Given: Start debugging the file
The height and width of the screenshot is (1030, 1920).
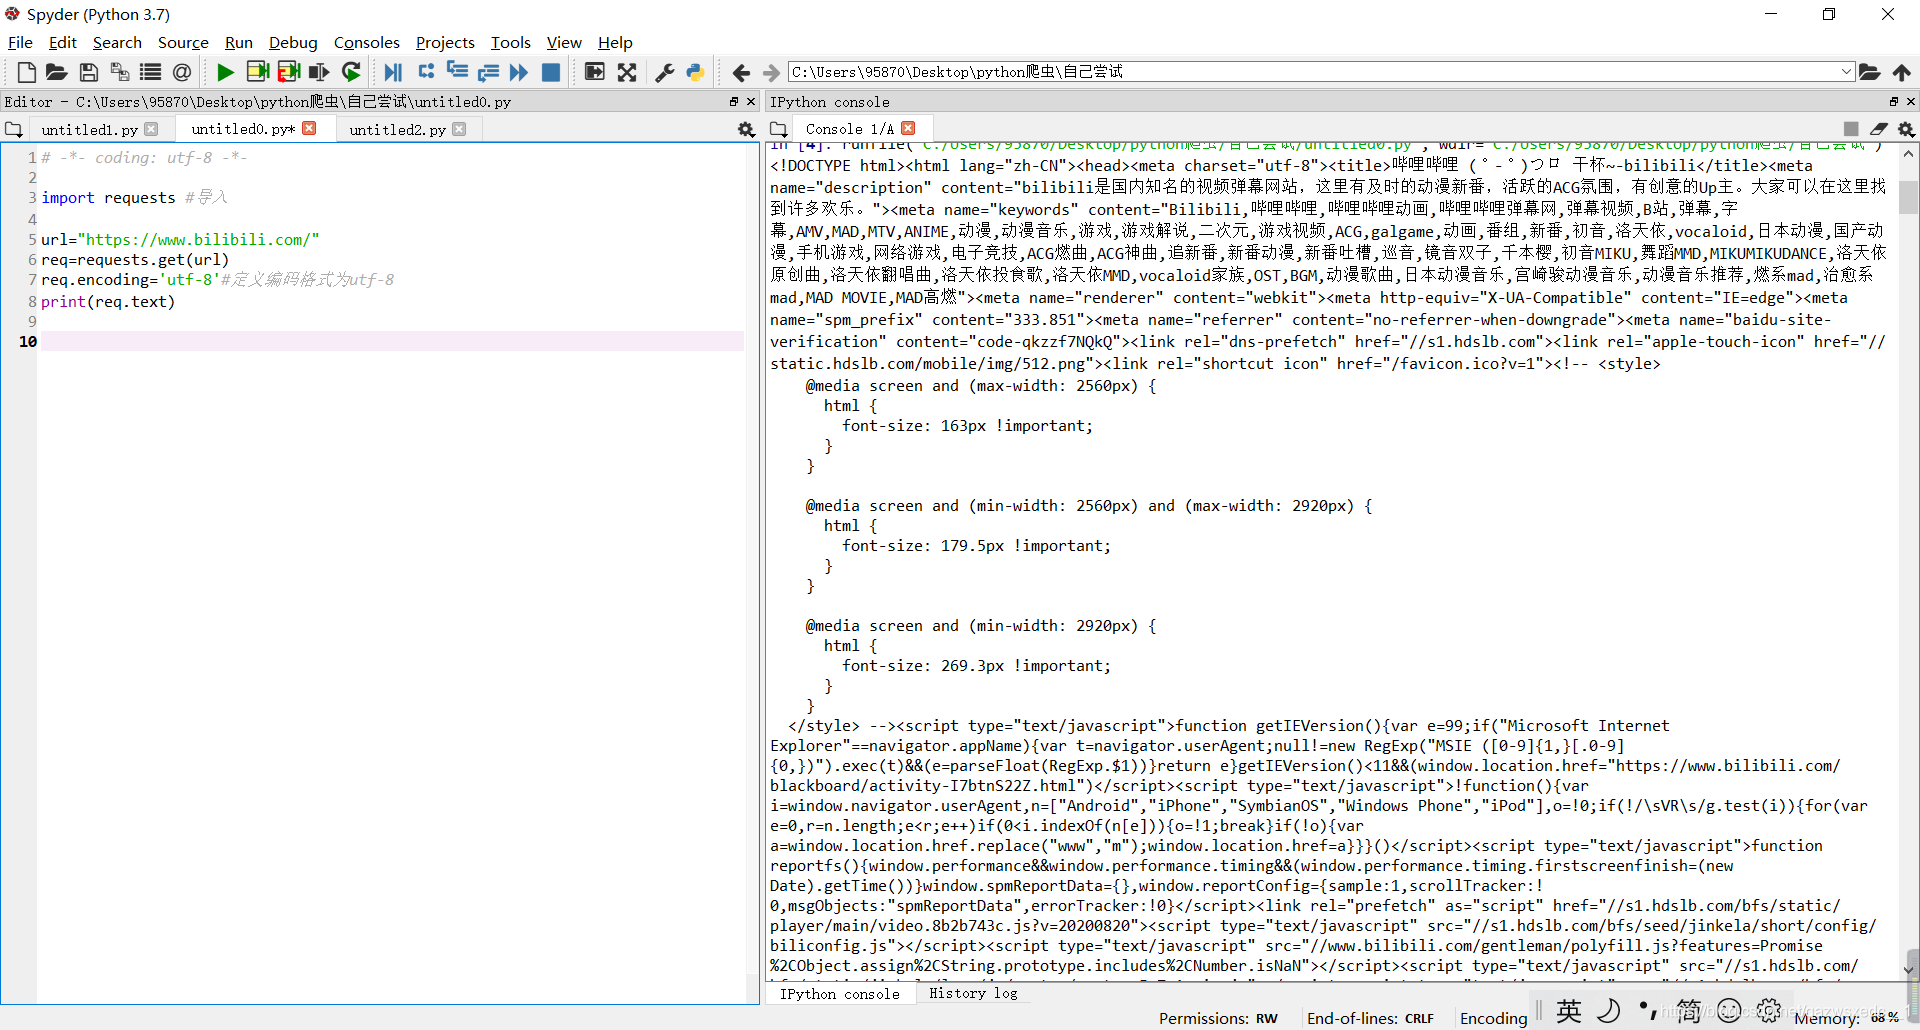Looking at the screenshot, I should [x=393, y=72].
